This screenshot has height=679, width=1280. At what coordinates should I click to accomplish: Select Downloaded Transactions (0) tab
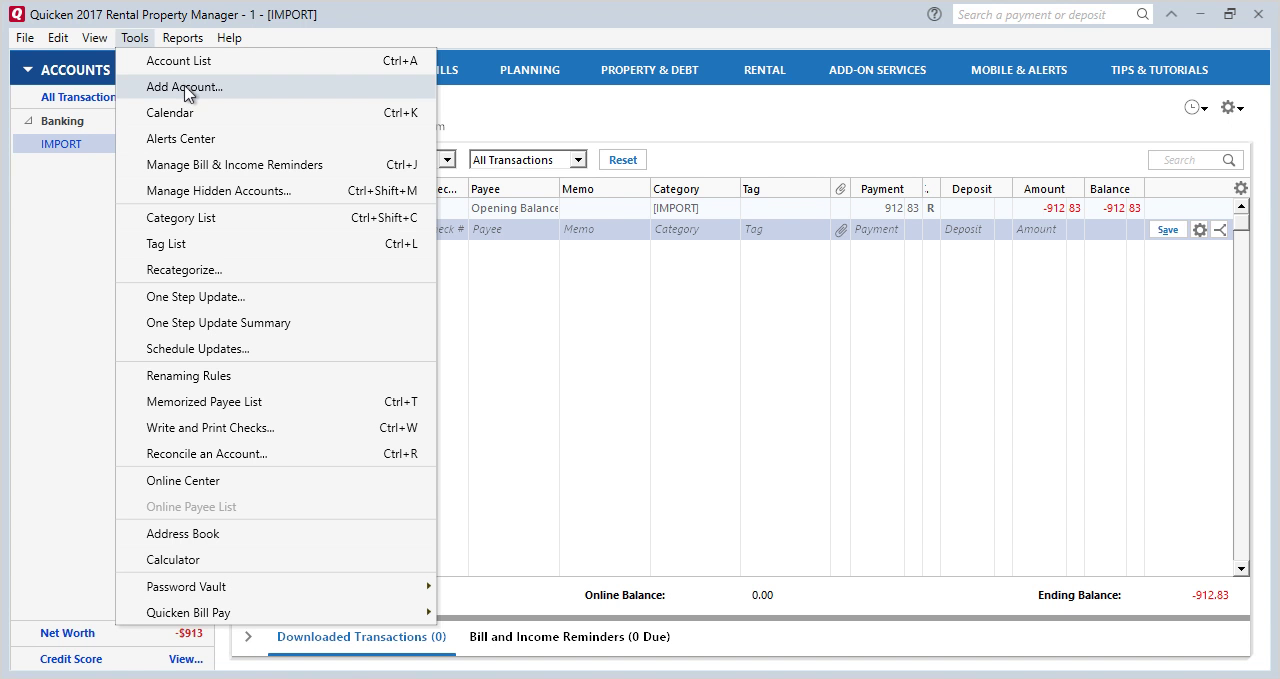(x=361, y=637)
